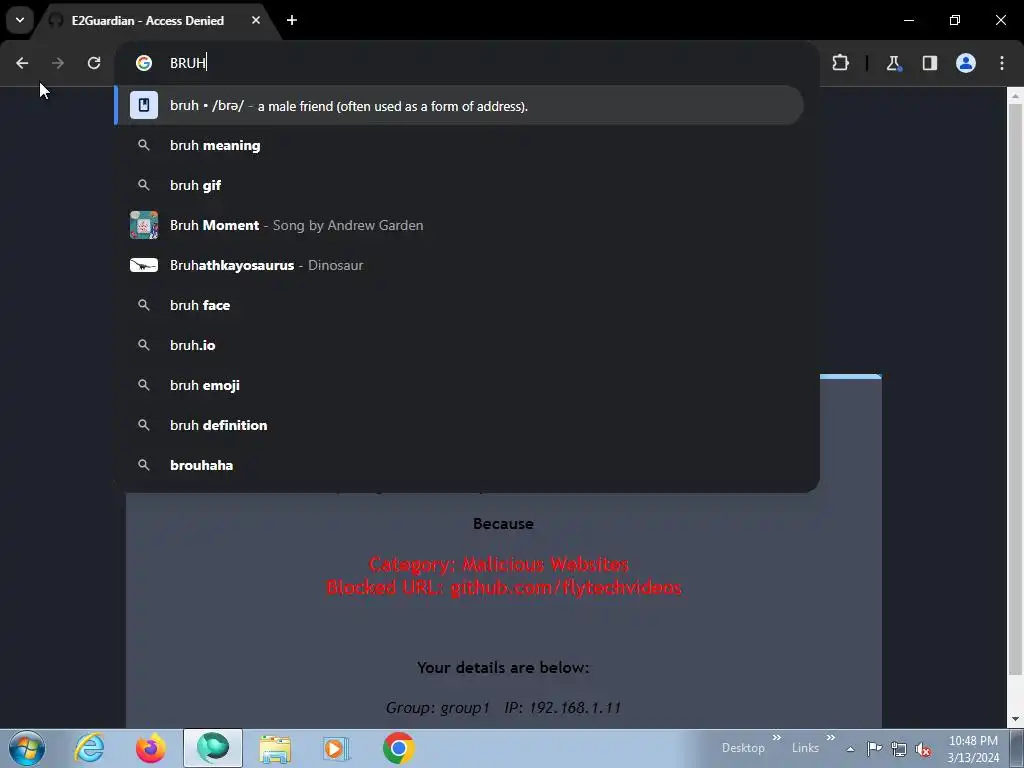Click the 'Group: group1 IP: 192.168.1.11' text
Screen dimensions: 1024x768
pyautogui.click(x=503, y=707)
